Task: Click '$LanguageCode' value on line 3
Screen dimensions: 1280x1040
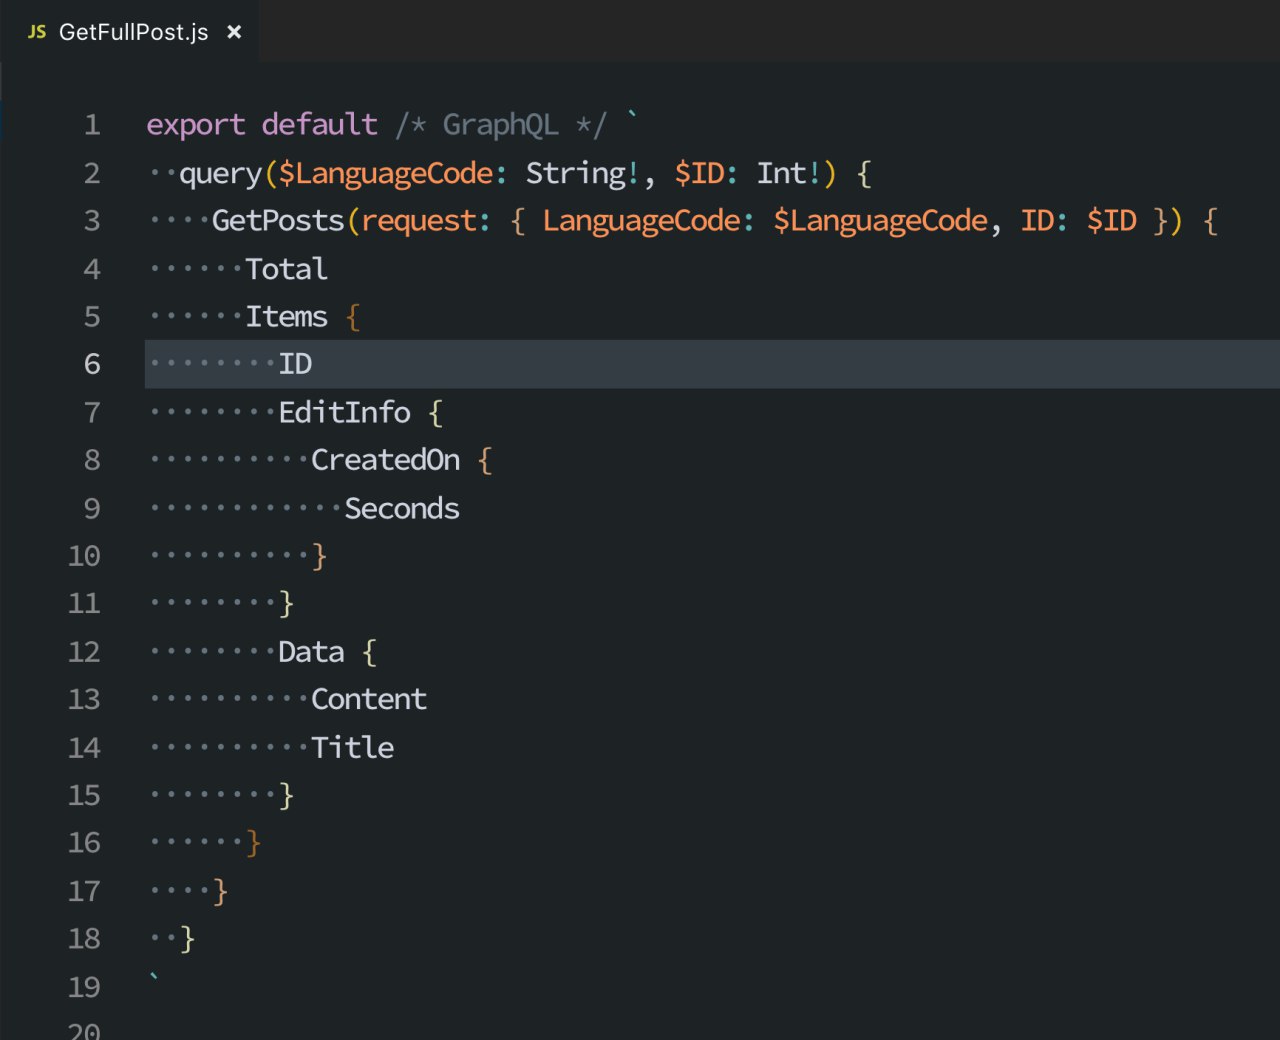Action: pos(881,221)
